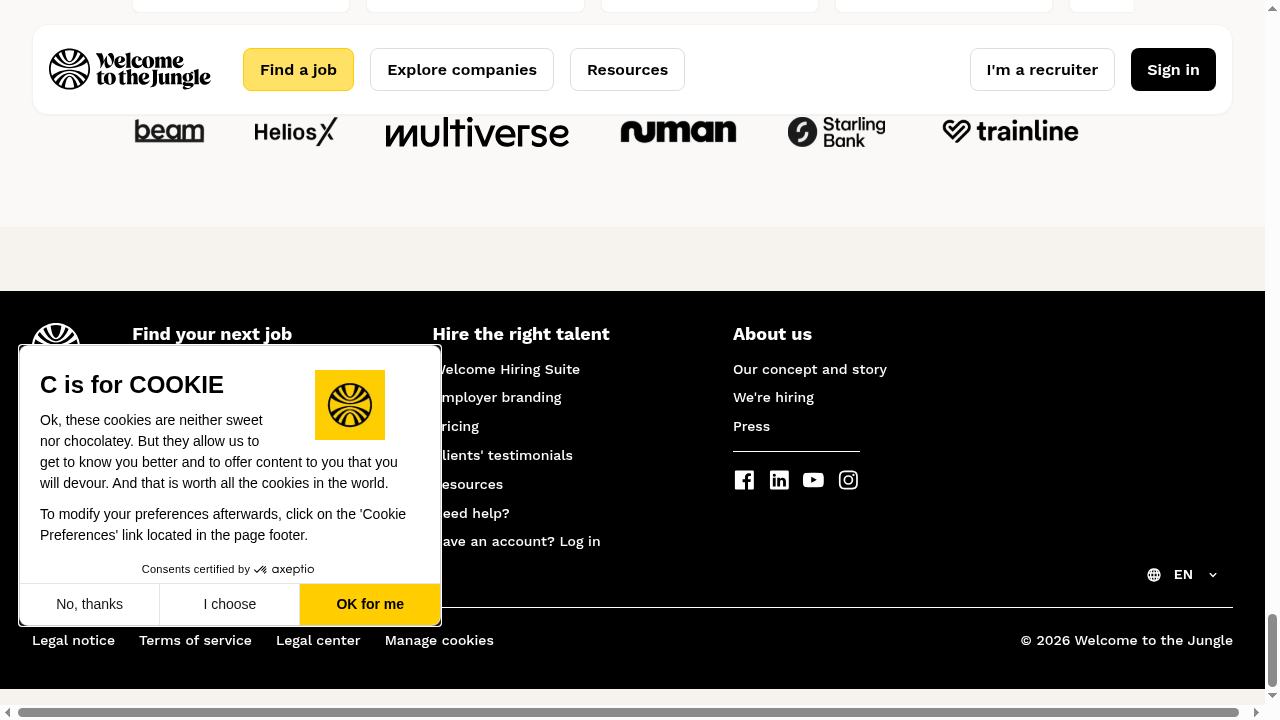The width and height of the screenshot is (1280, 720).
Task: Open the Facebook social icon
Action: 744,480
